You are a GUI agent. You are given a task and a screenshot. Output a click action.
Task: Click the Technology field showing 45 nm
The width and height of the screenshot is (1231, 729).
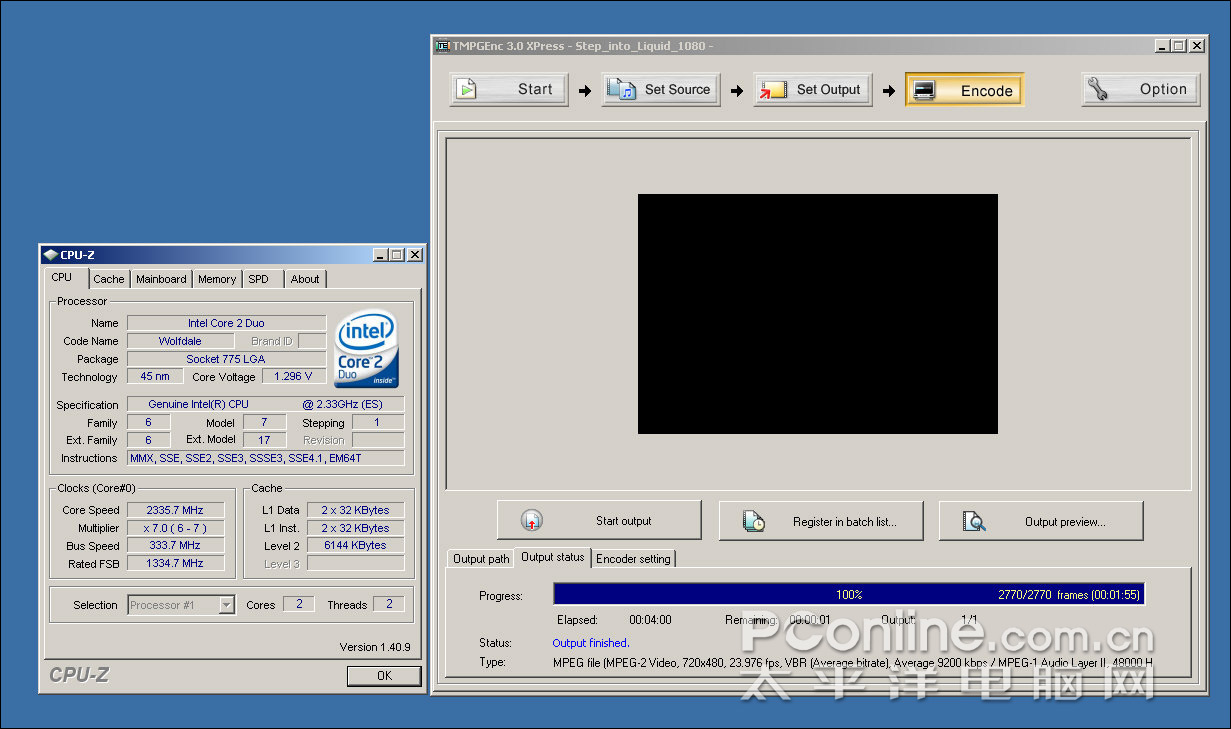pyautogui.click(x=155, y=377)
